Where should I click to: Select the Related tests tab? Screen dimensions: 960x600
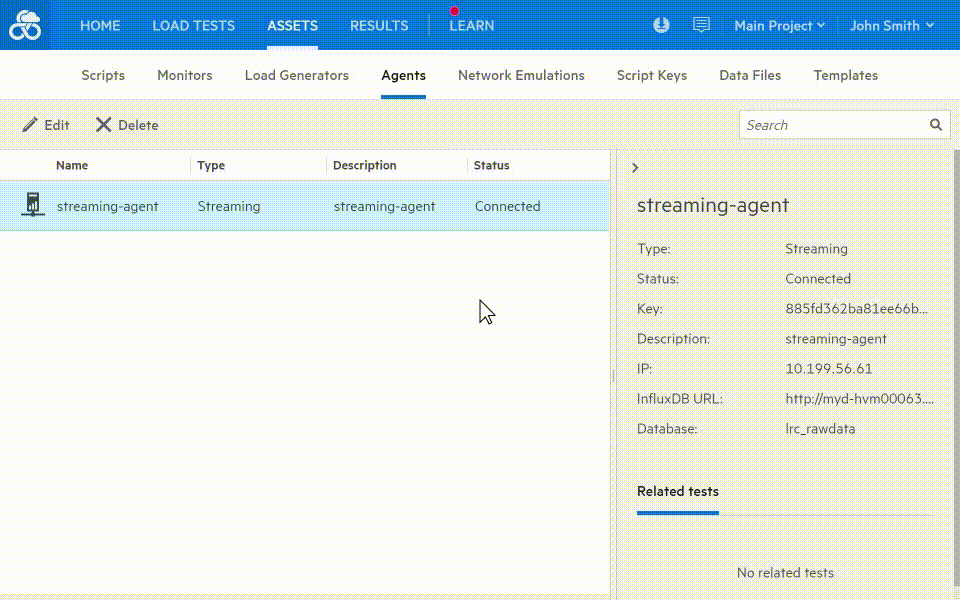click(677, 491)
